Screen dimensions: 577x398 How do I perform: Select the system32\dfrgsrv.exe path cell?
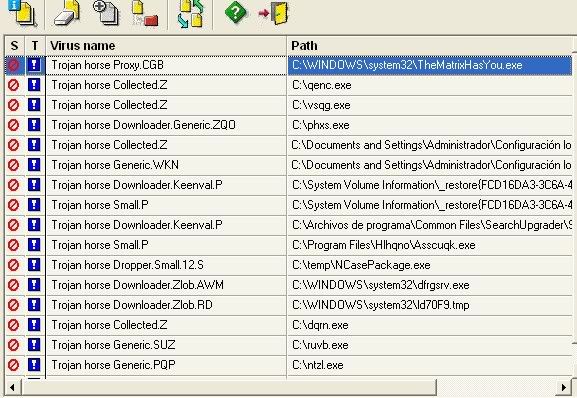coord(430,285)
